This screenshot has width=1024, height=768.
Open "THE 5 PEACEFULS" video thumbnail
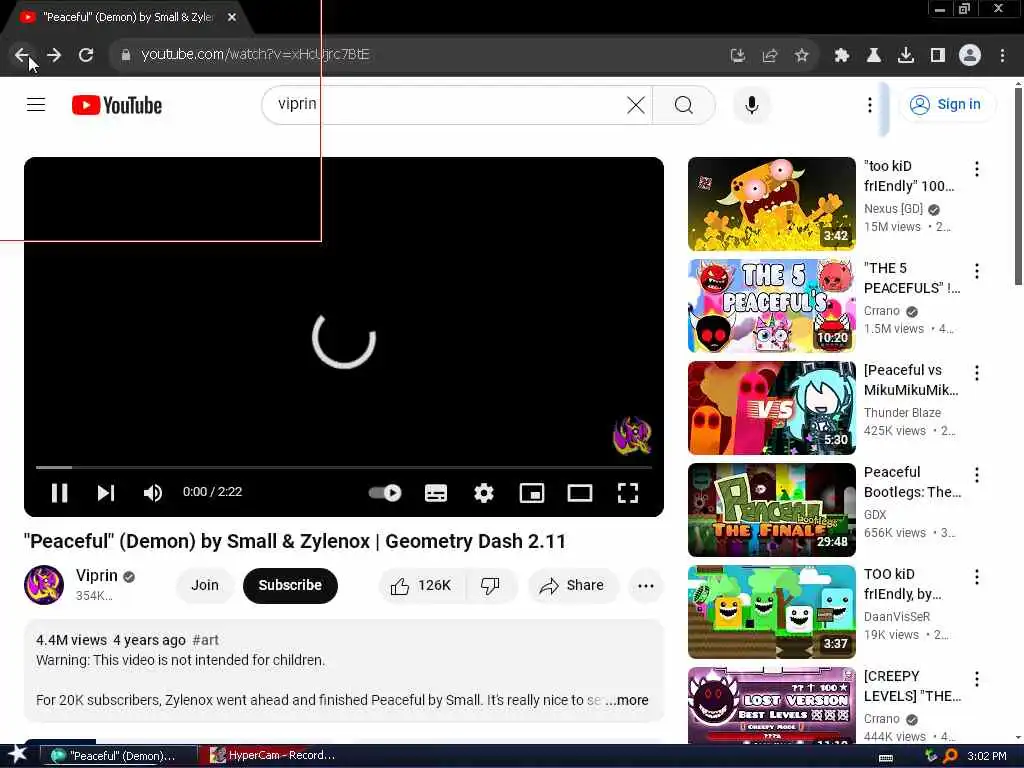(x=771, y=306)
